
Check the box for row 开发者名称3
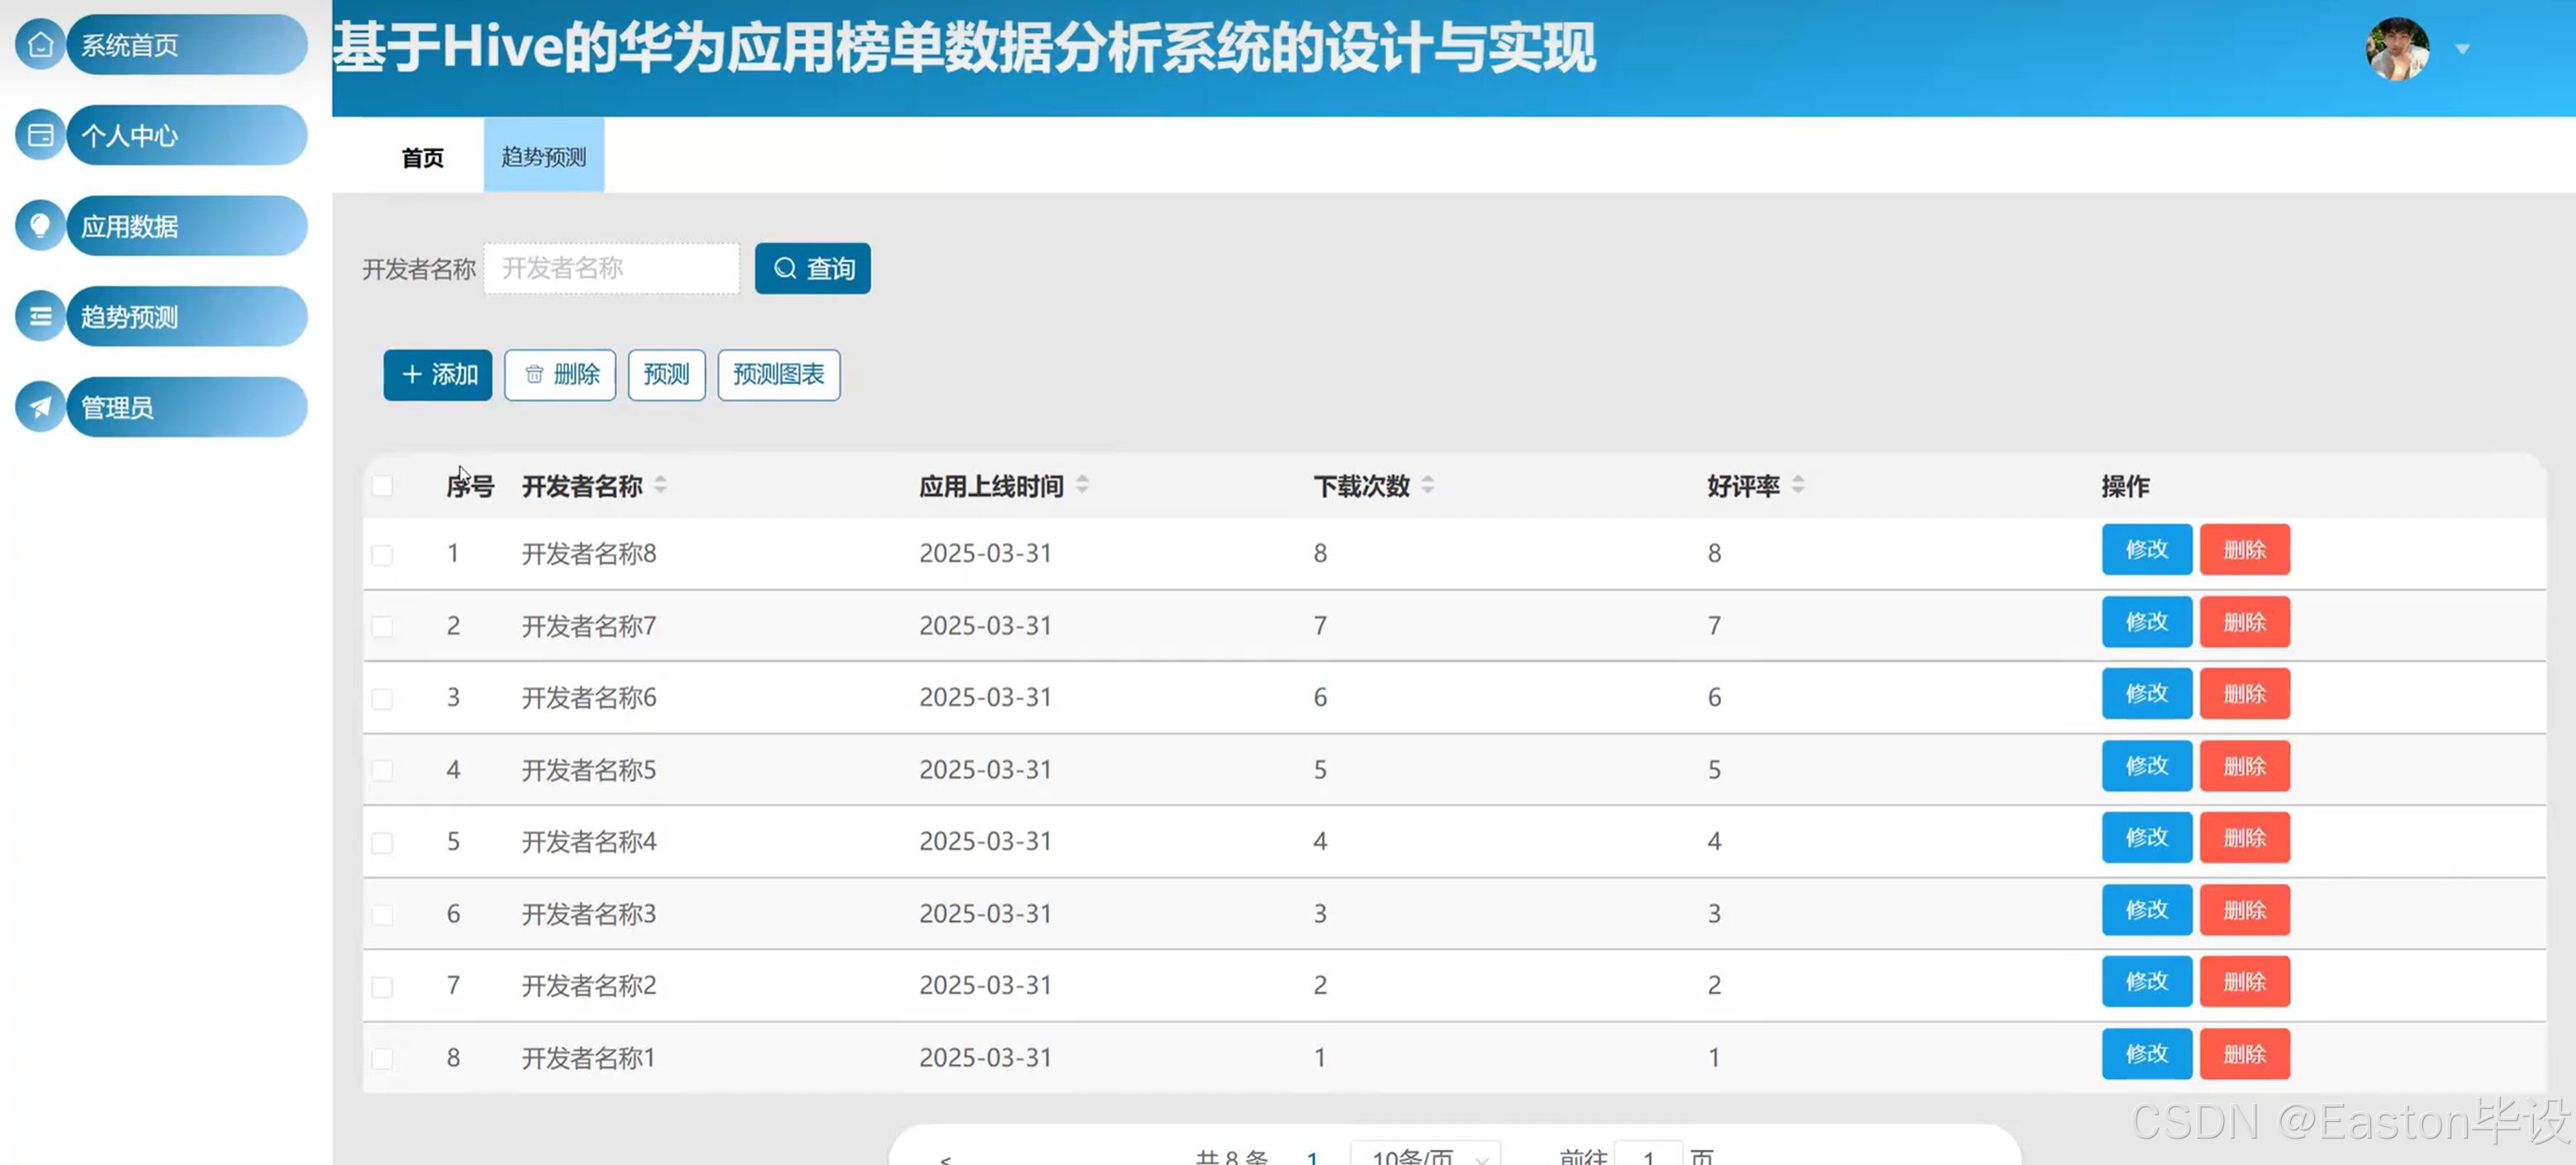click(382, 915)
